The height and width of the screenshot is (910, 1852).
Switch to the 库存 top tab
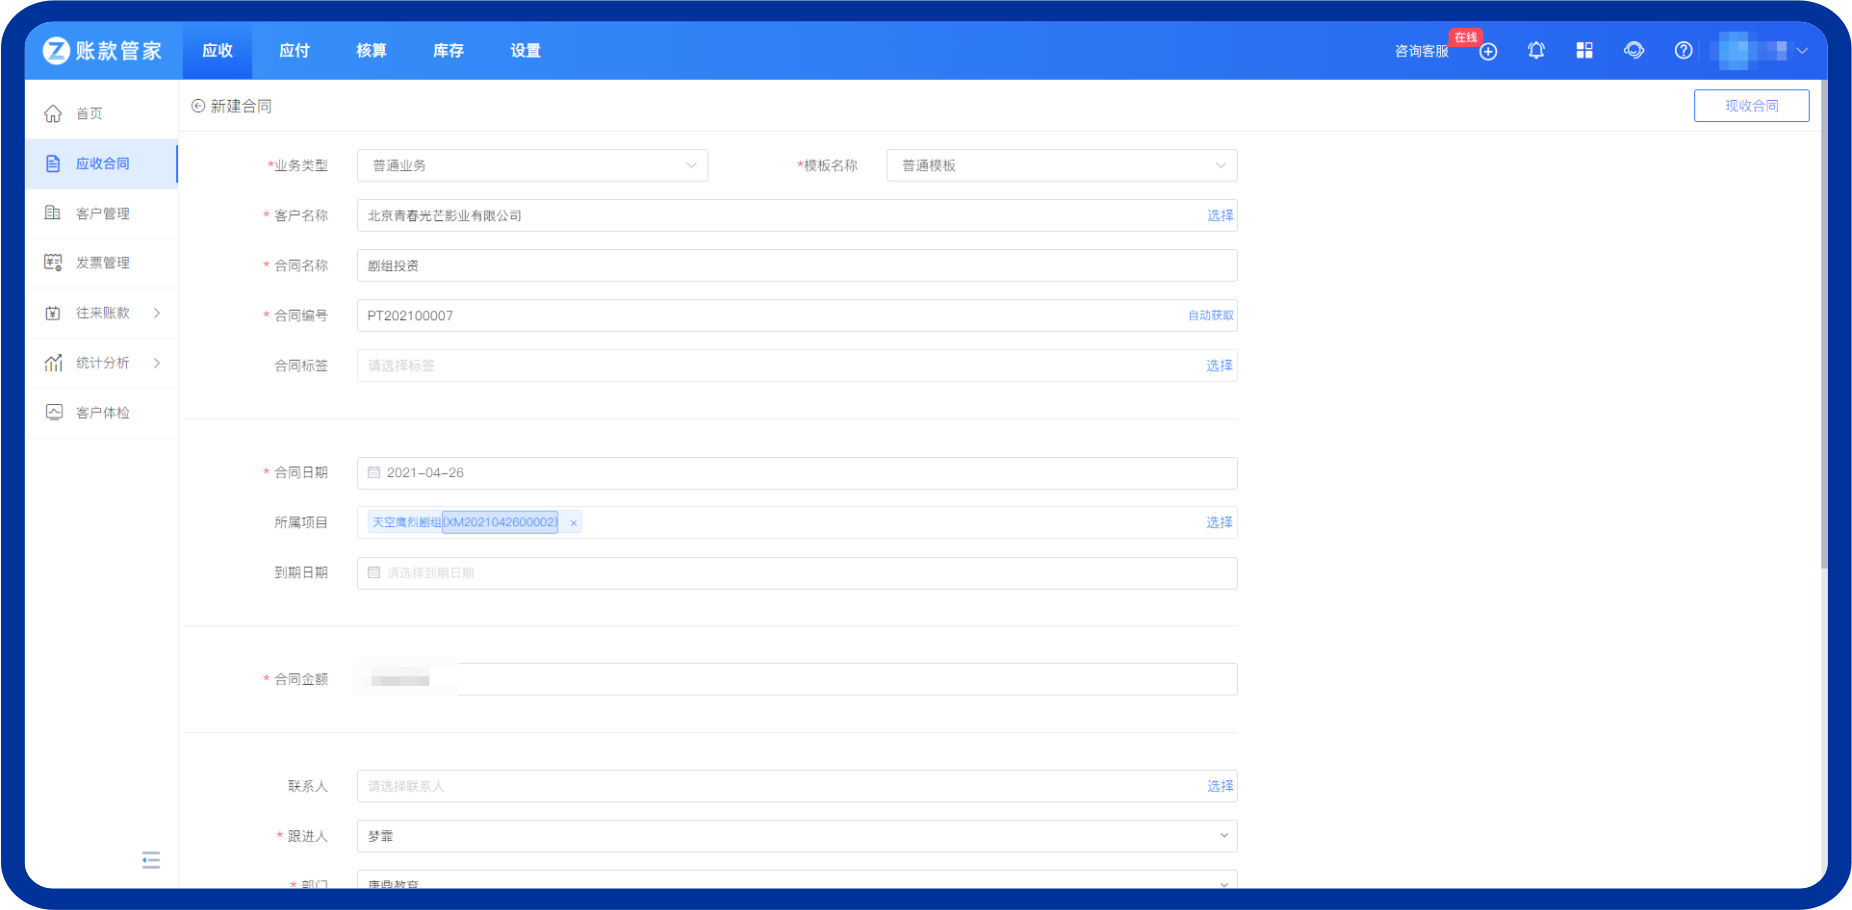point(448,50)
